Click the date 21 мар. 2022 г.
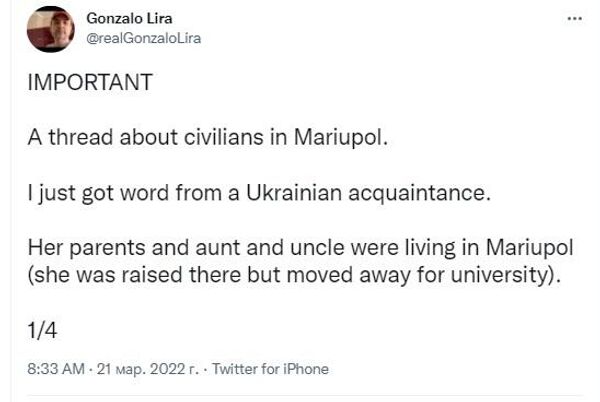Image resolution: width=600 pixels, height=402 pixels. coord(143,368)
